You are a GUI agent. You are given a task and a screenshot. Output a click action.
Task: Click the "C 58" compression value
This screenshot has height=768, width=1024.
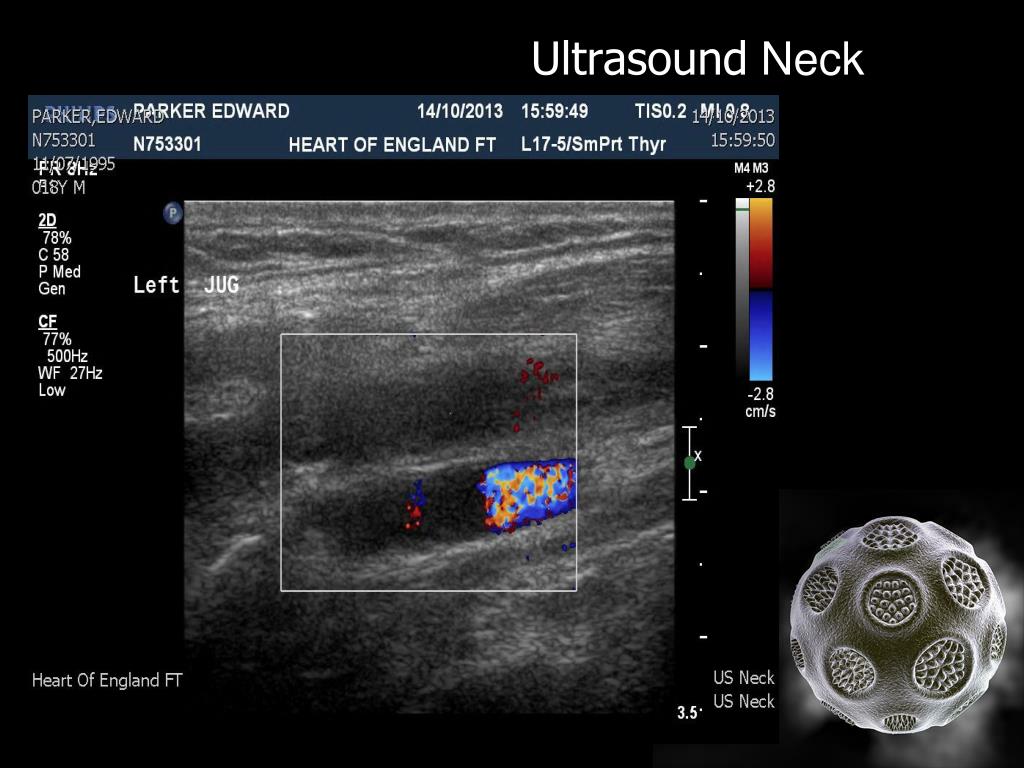pos(54,255)
